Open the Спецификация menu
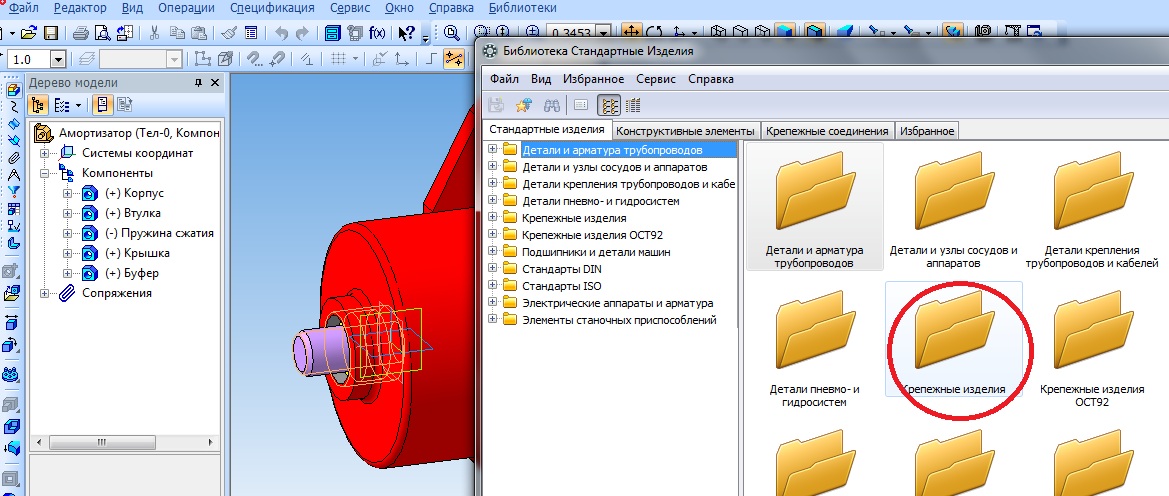This screenshot has height=496, width=1169. coord(272,8)
